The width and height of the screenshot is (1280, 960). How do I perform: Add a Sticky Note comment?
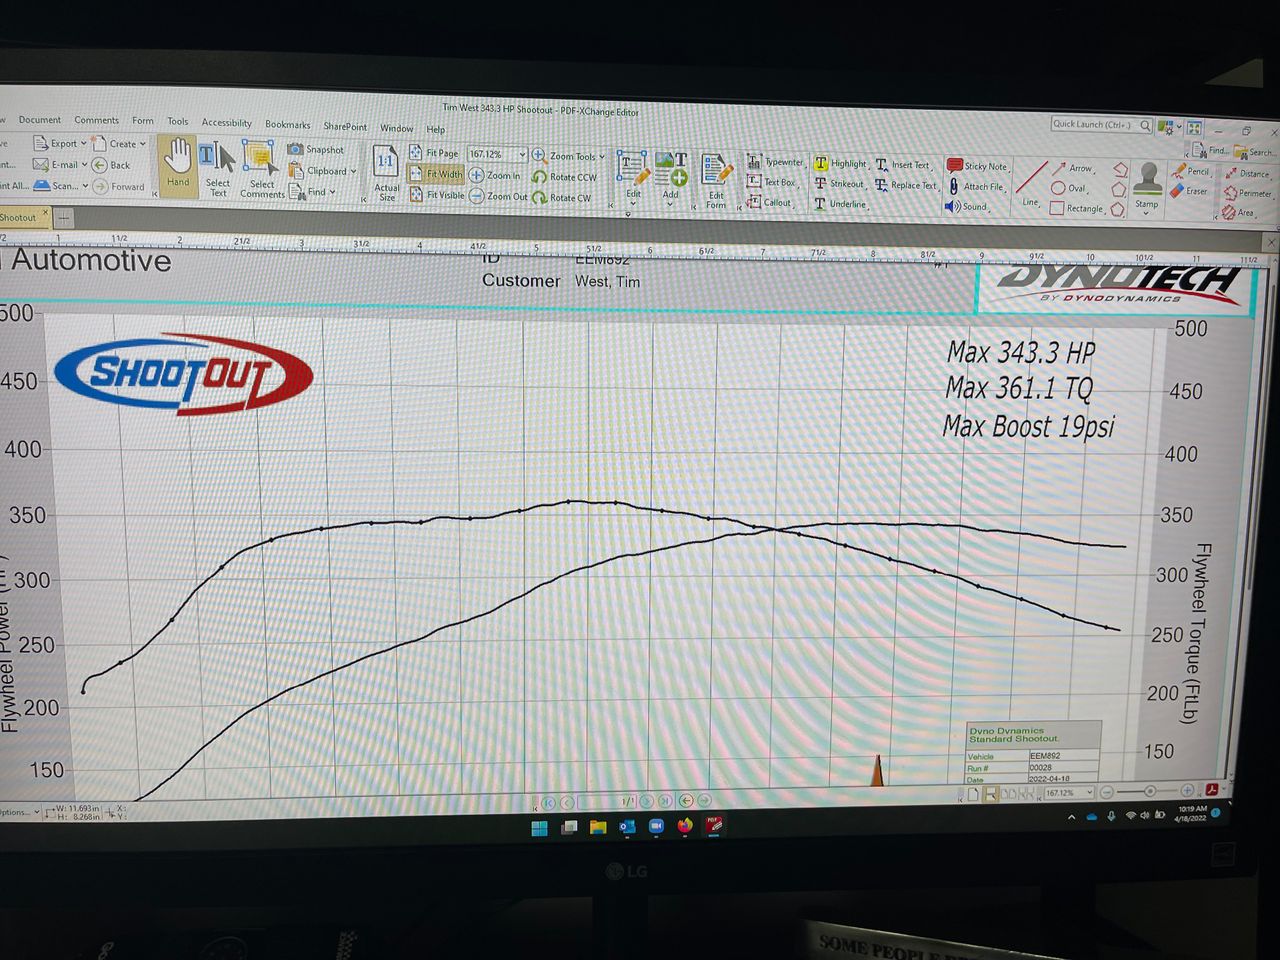977,166
